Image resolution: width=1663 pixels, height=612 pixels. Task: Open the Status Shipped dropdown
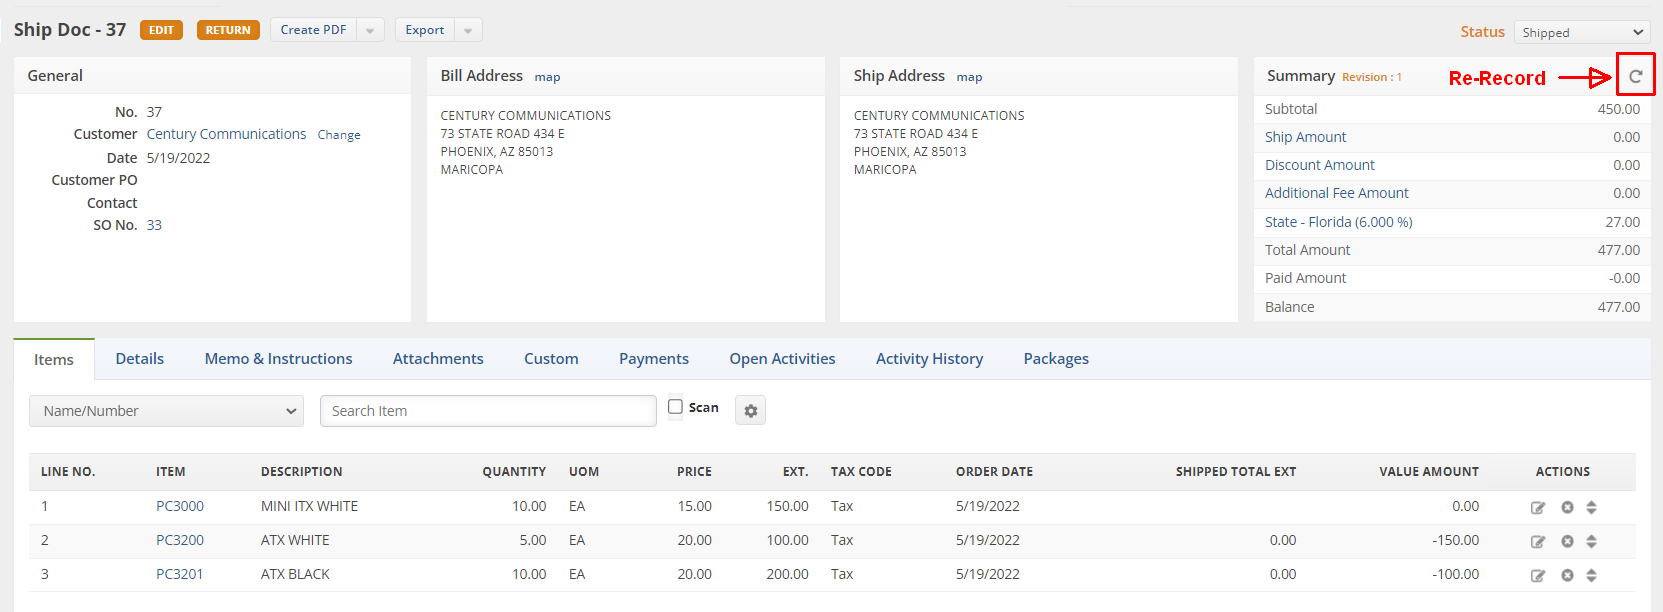(x=1581, y=32)
